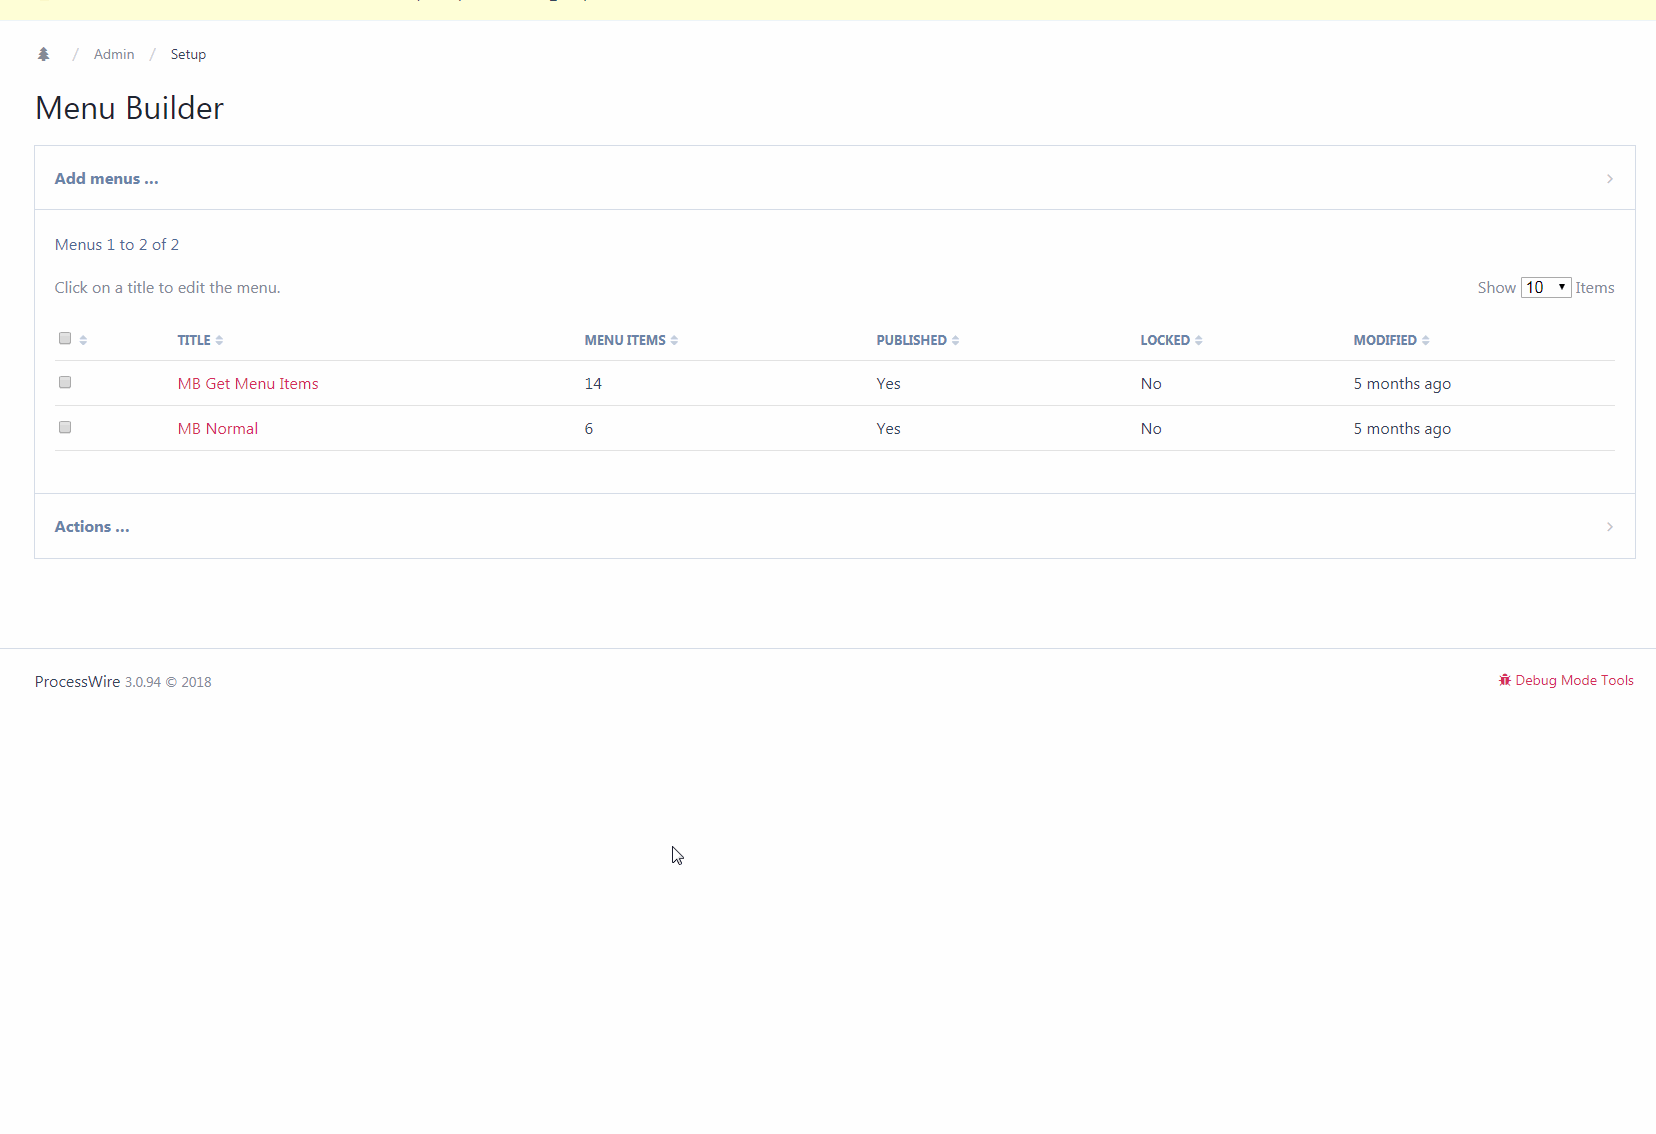1656x1134 pixels.
Task: Click the bug icon next to Debug Mode Tools
Action: tap(1505, 680)
